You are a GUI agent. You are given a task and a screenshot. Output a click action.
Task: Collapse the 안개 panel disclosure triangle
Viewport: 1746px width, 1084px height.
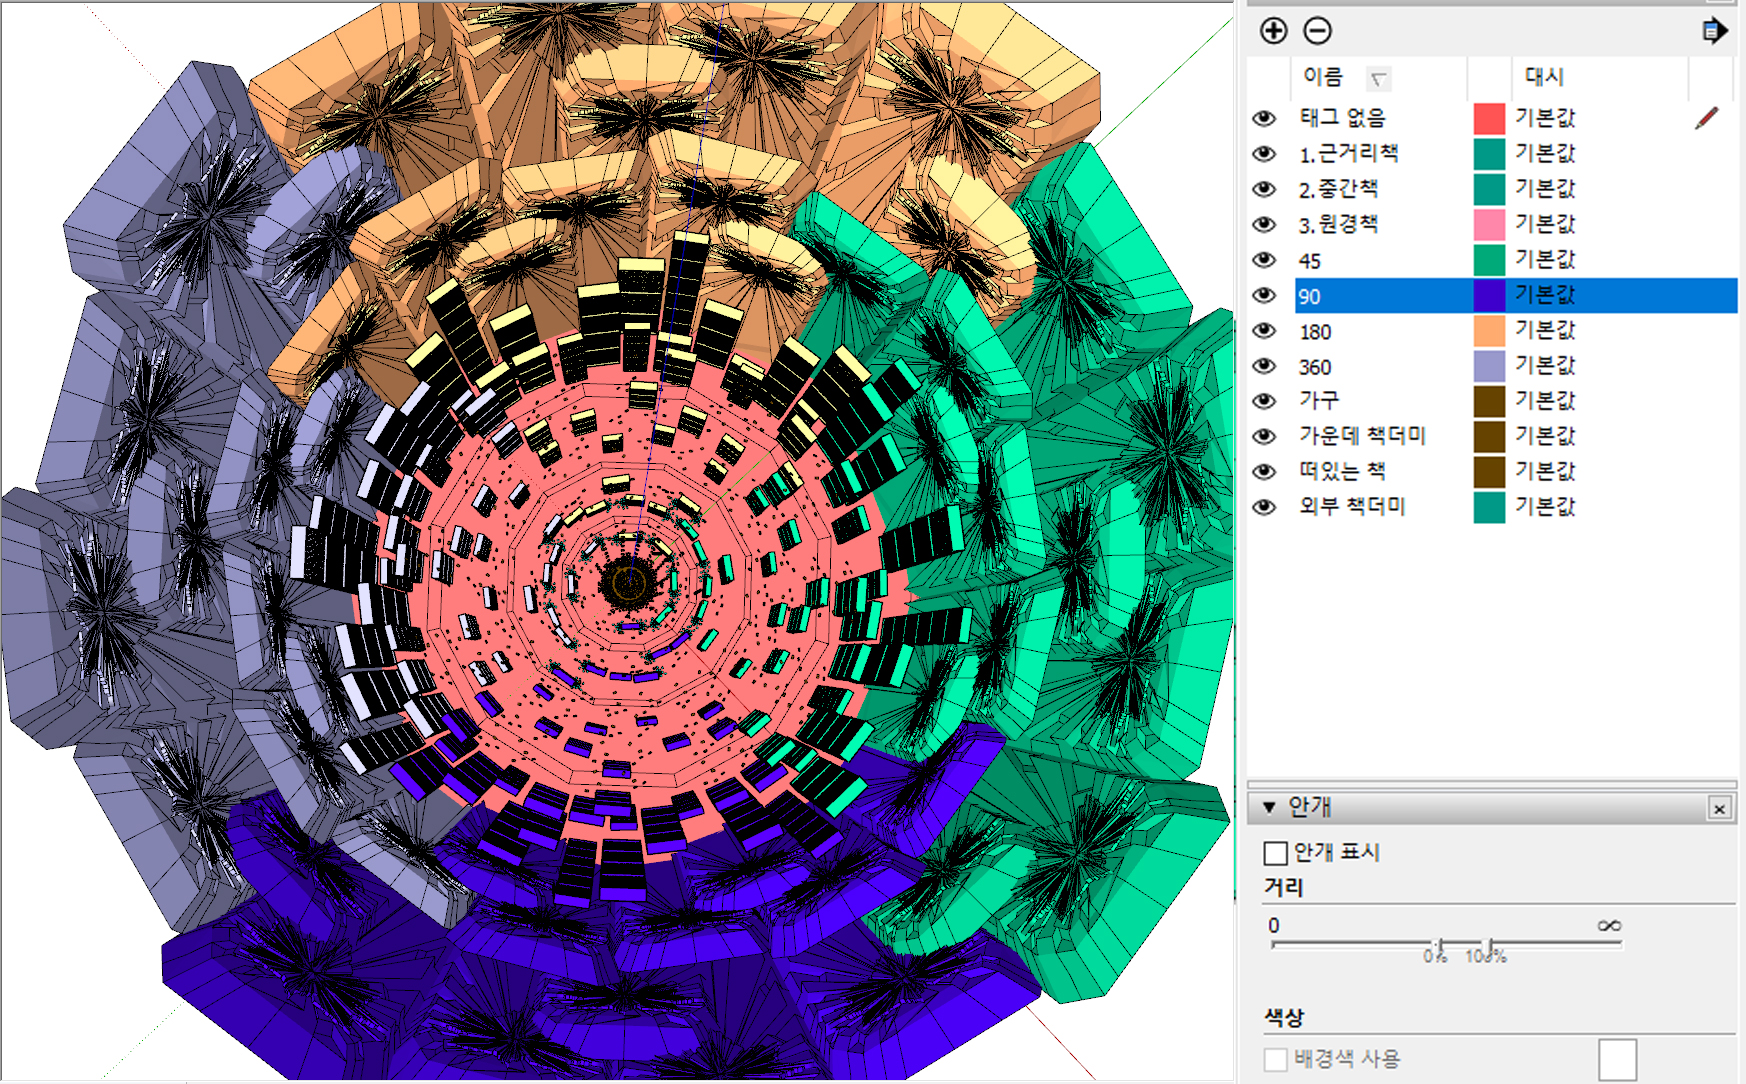[x=1269, y=807]
